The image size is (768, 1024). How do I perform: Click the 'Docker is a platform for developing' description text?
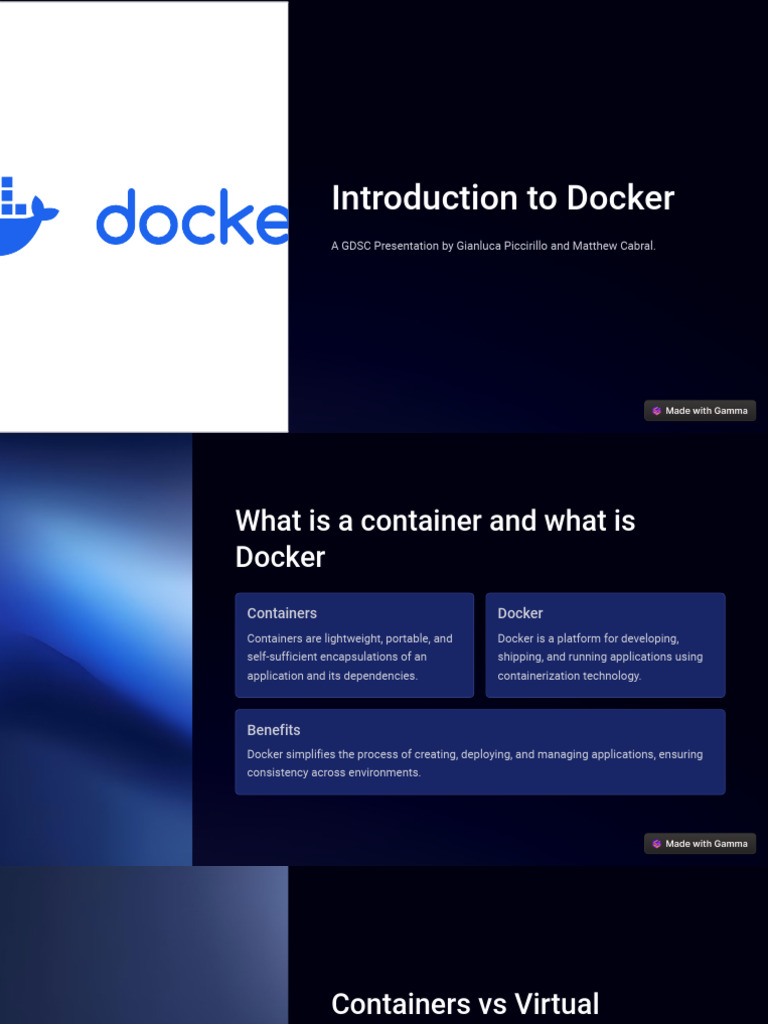[x=600, y=657]
